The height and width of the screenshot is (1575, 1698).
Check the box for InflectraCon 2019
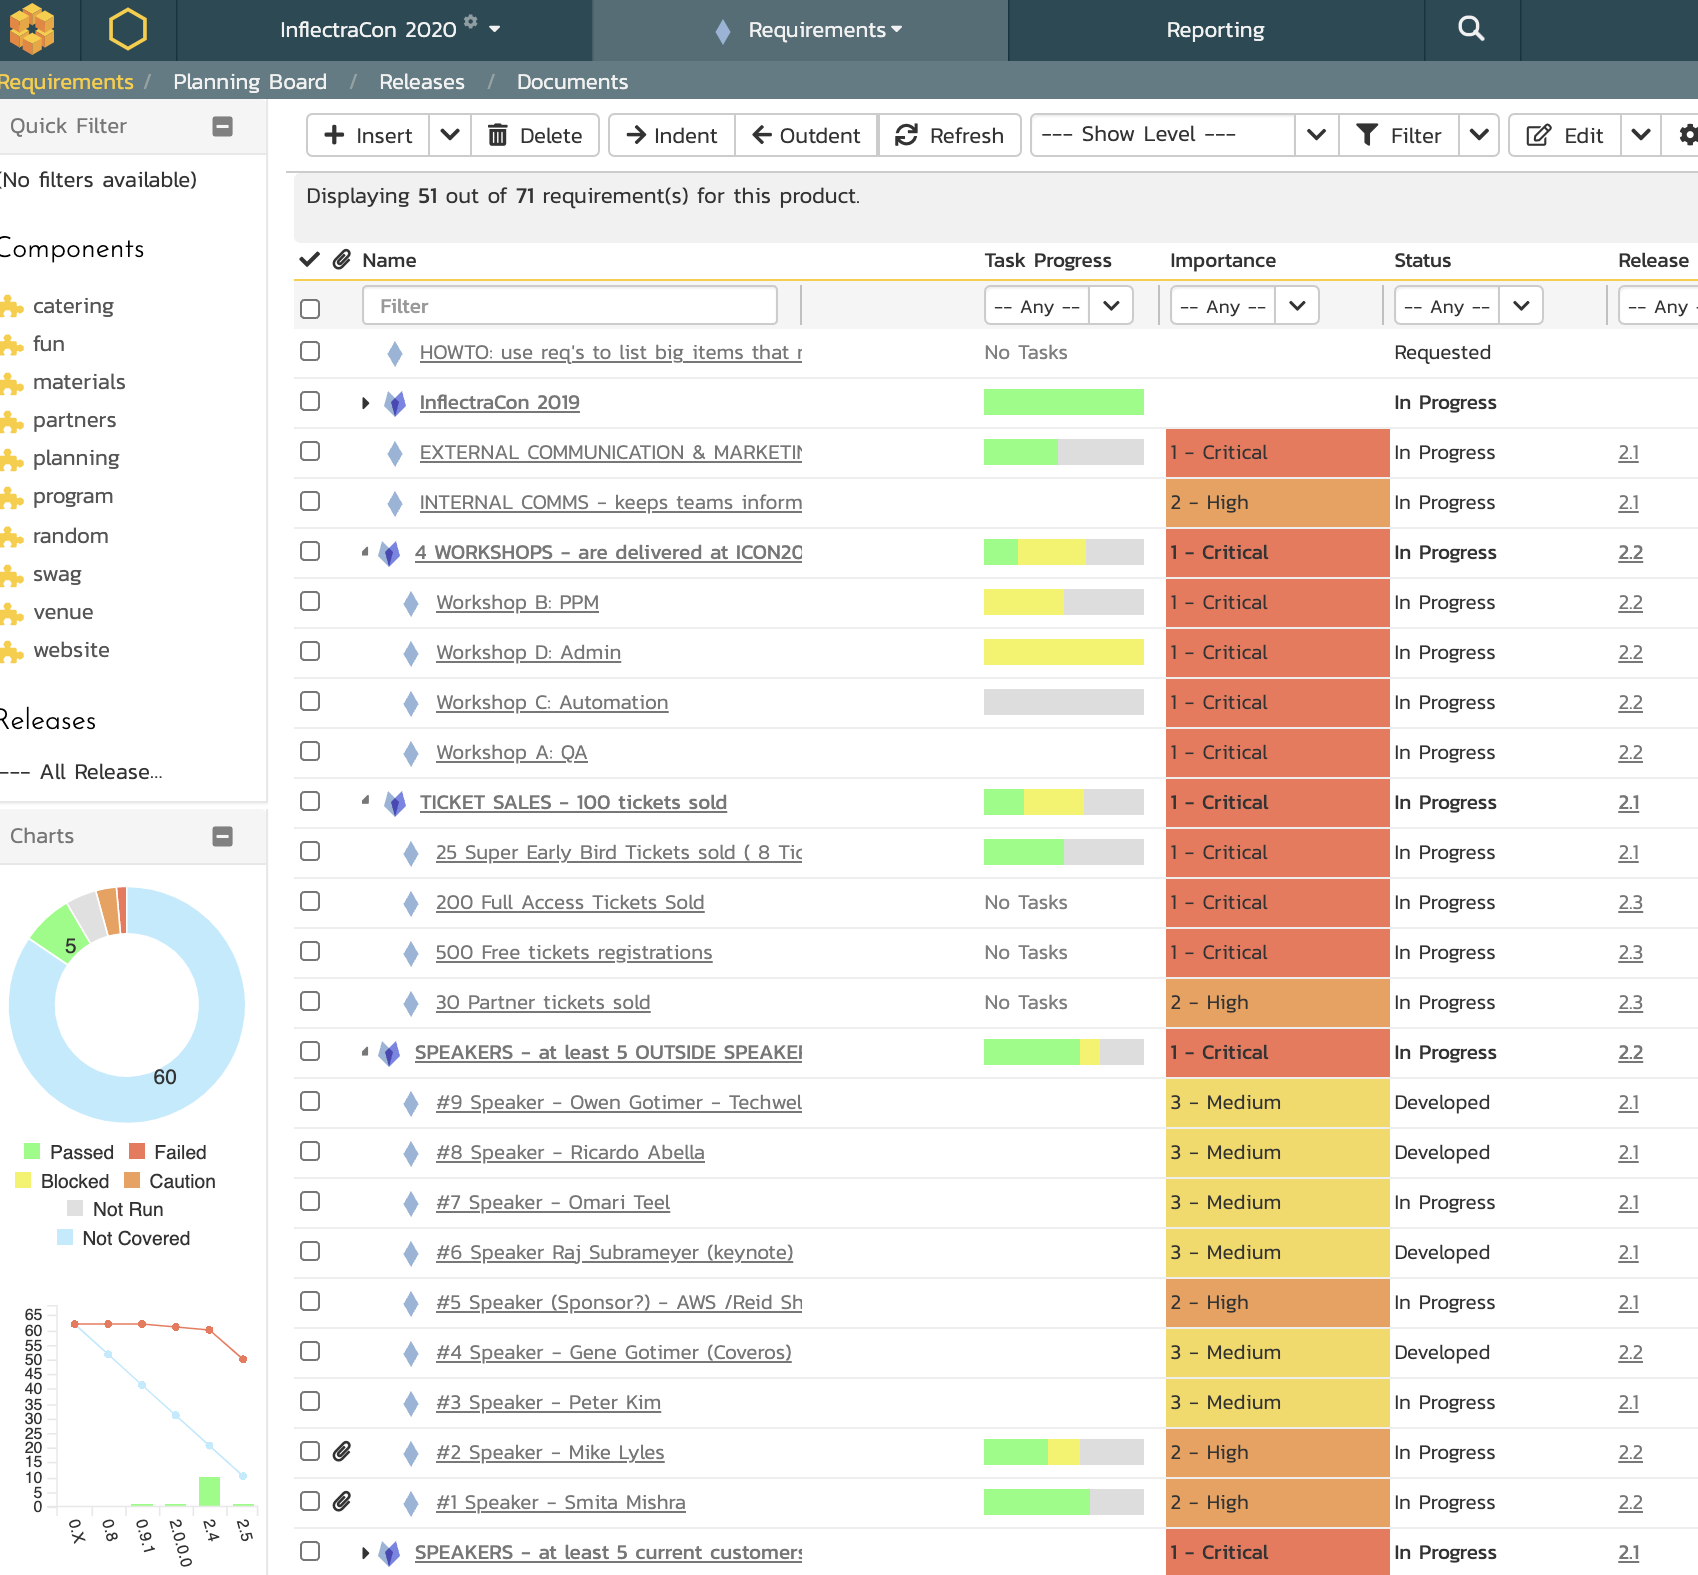[310, 401]
